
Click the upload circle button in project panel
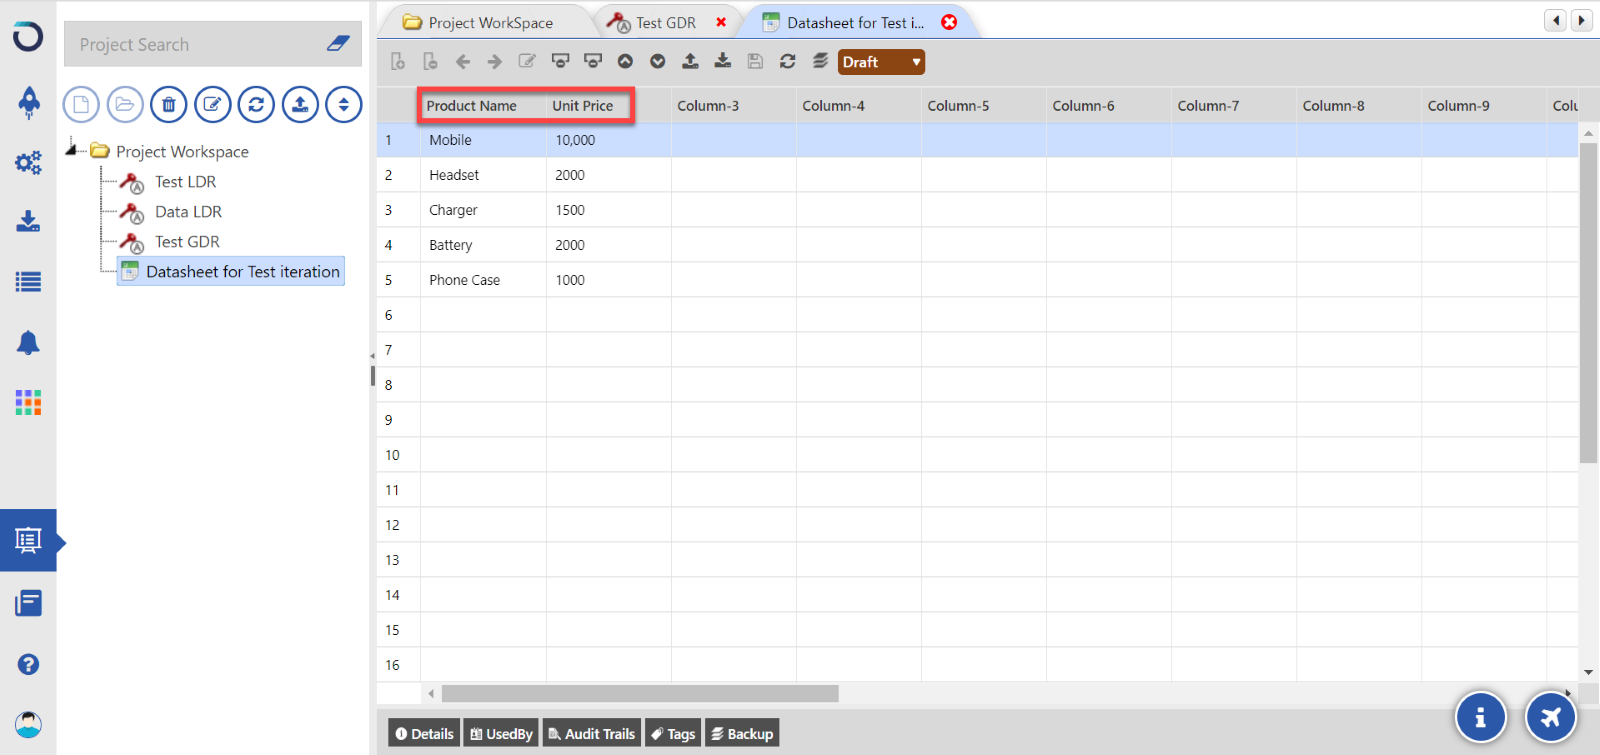pyautogui.click(x=300, y=104)
